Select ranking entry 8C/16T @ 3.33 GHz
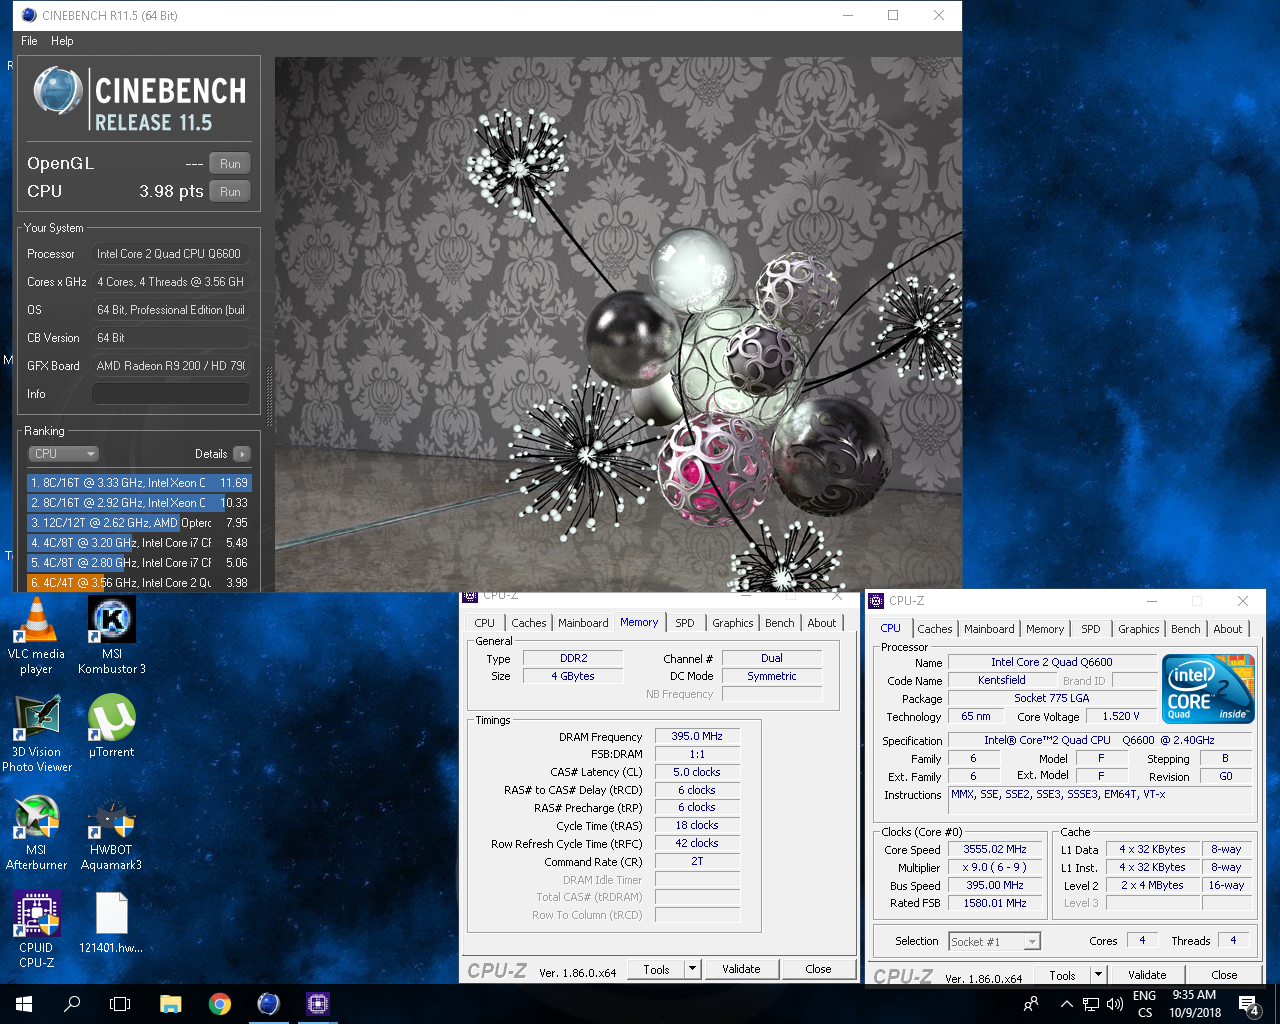1280x1024 pixels. (x=139, y=483)
